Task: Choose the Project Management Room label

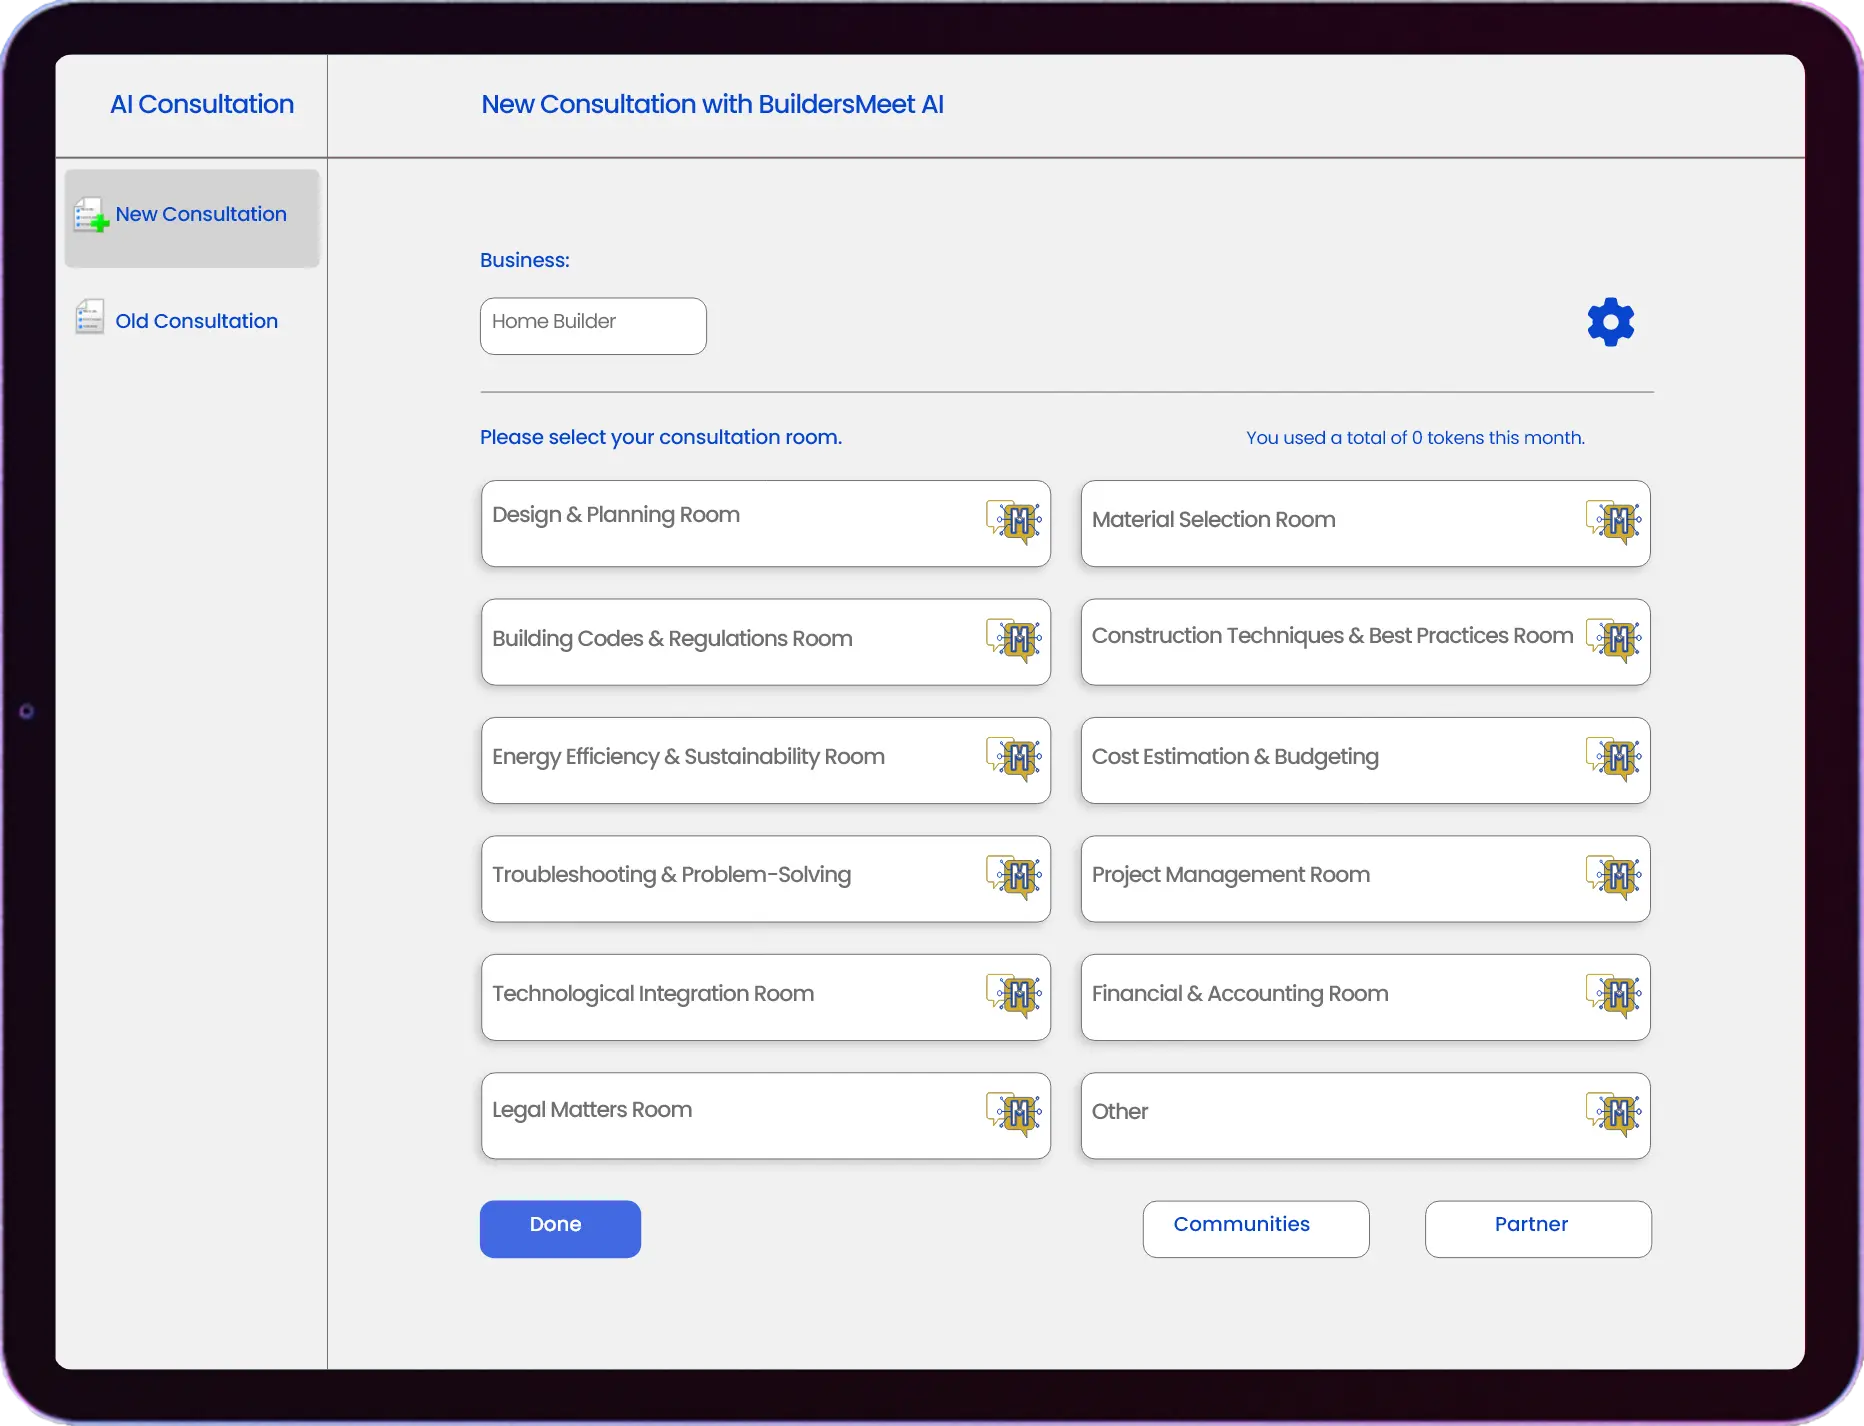Action: 1231,875
